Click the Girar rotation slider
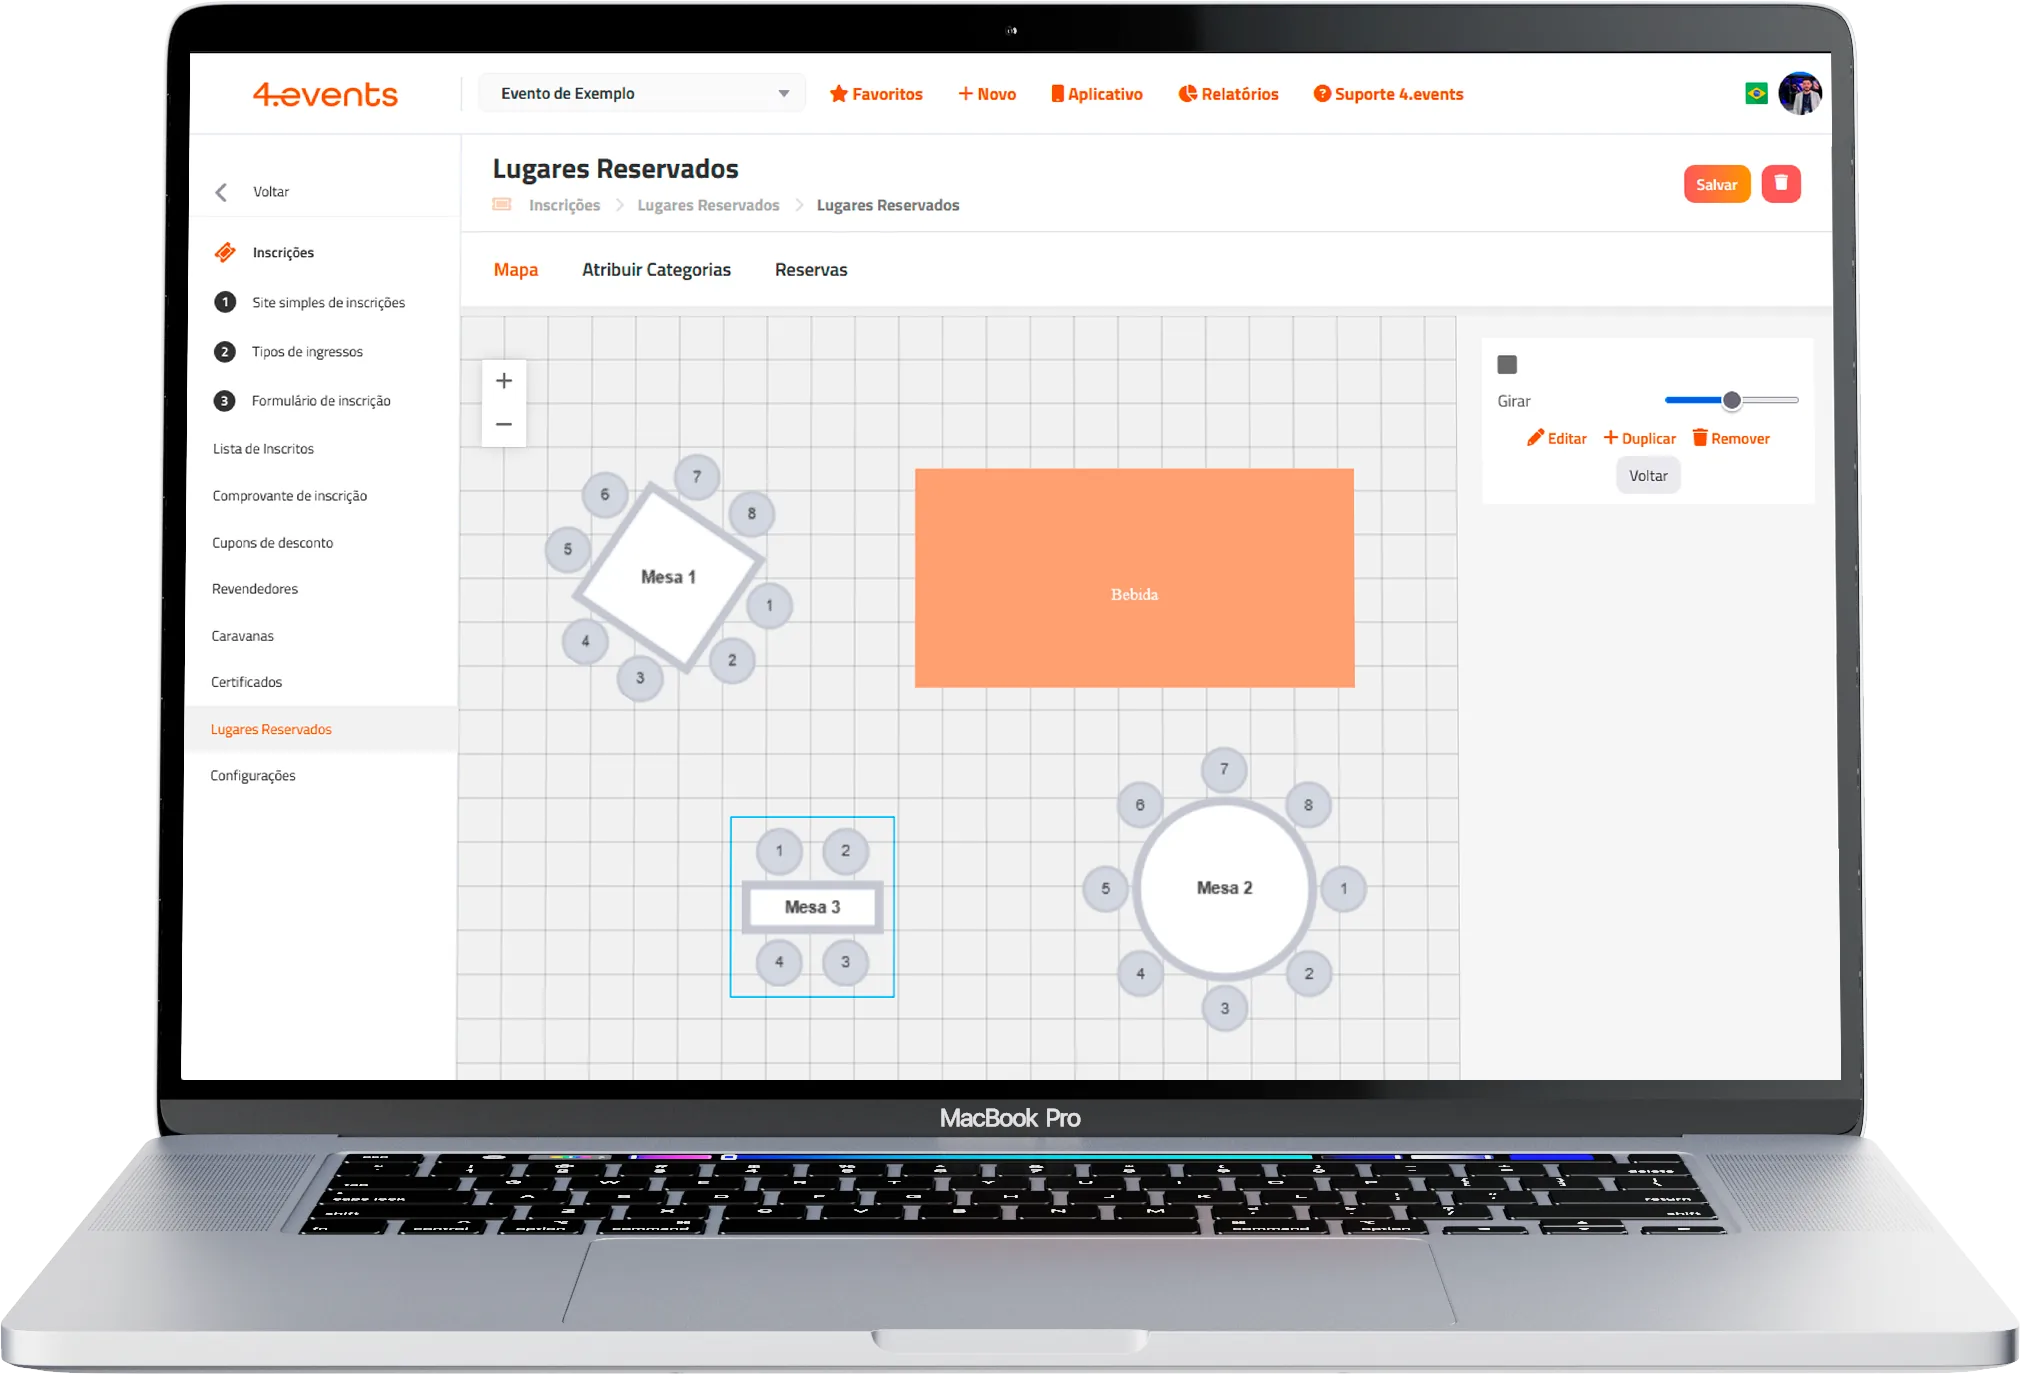This screenshot has width=2020, height=1374. (1731, 400)
